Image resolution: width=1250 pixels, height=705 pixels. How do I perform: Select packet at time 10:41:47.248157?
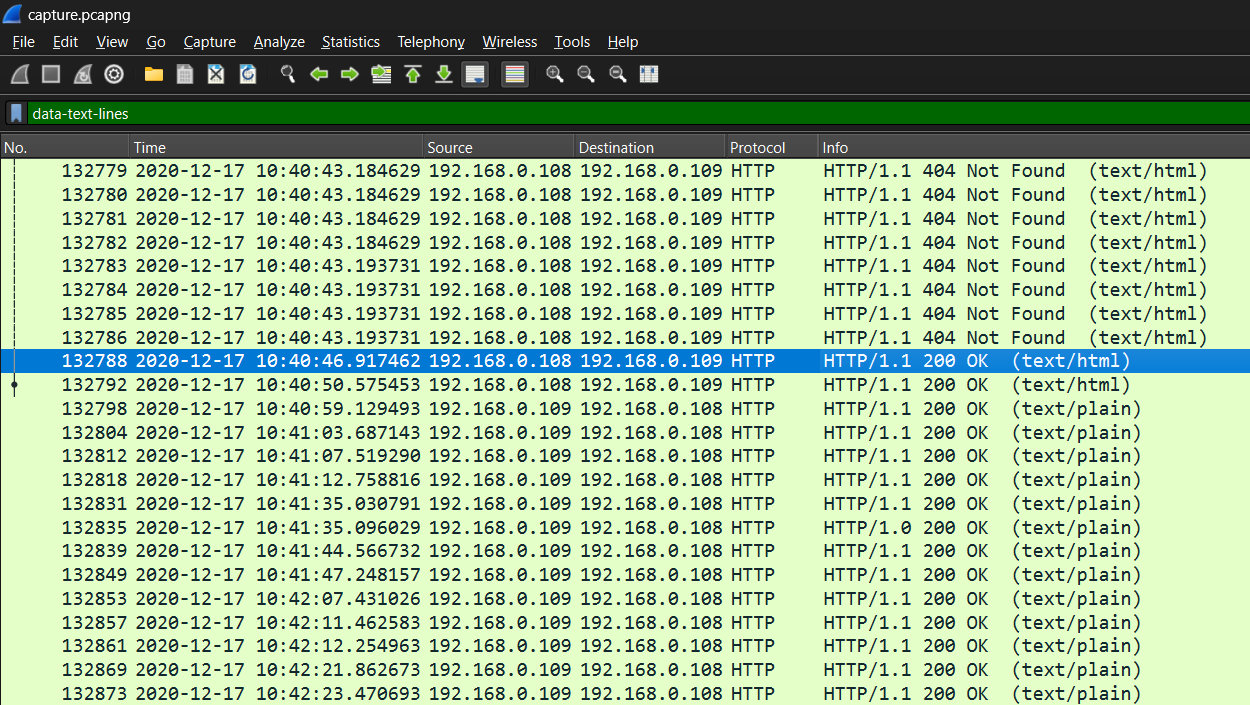tap(625, 575)
